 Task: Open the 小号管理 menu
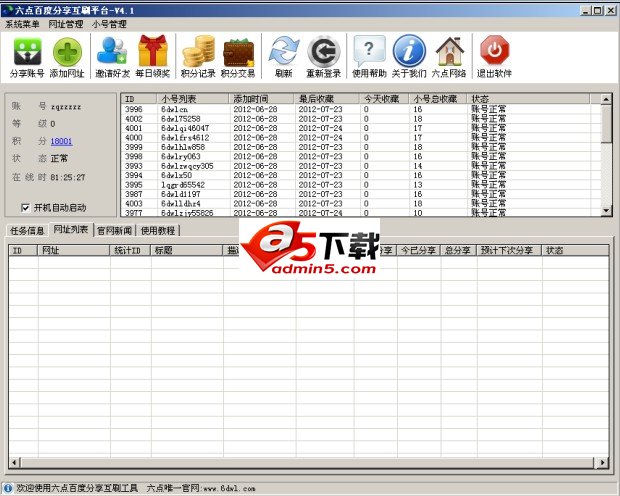pos(109,24)
